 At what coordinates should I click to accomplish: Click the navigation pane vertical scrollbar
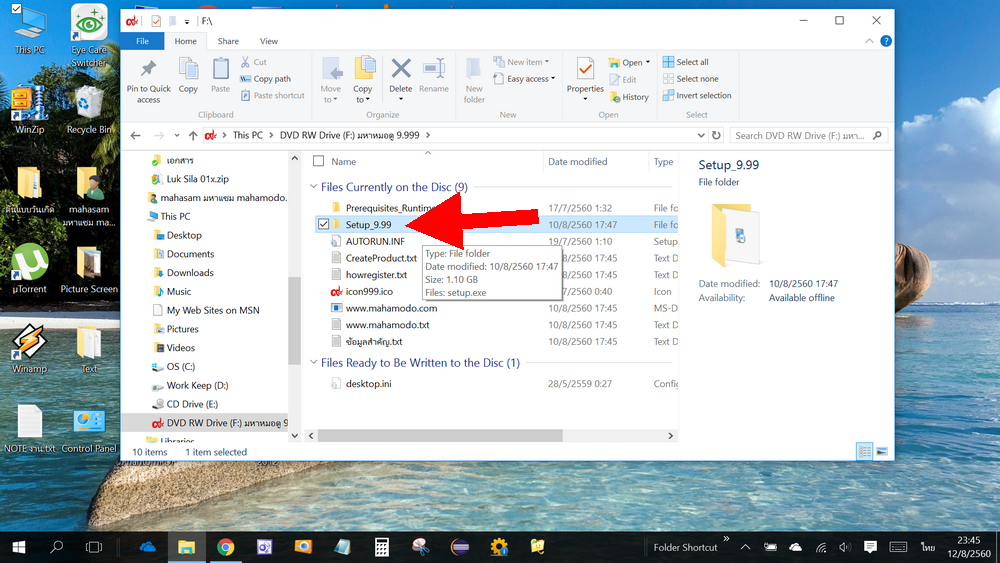[294, 320]
